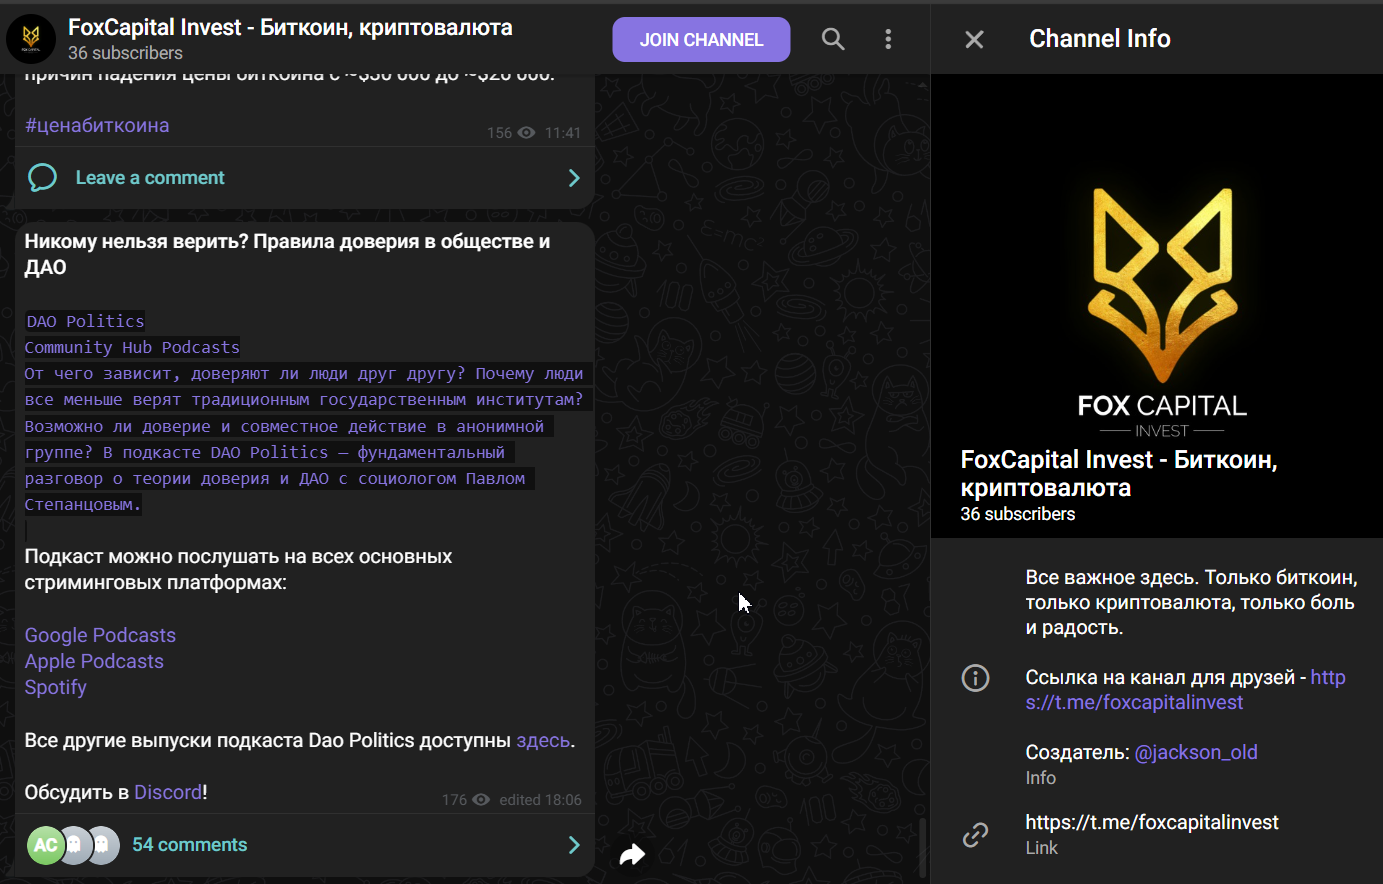Image resolution: width=1383 pixels, height=884 pixels.
Task: Click the Leave a comment bubble icon
Action: (42, 178)
